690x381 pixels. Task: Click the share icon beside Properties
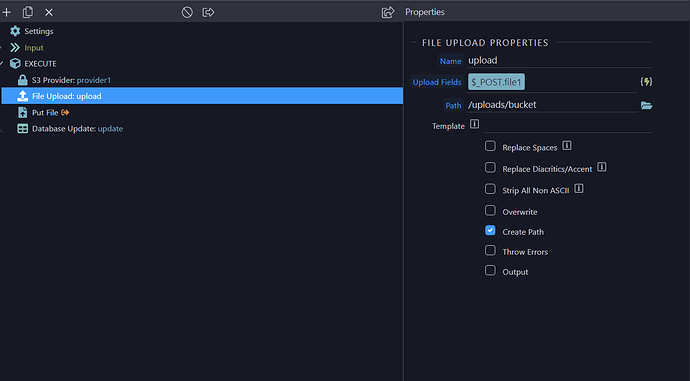click(388, 12)
